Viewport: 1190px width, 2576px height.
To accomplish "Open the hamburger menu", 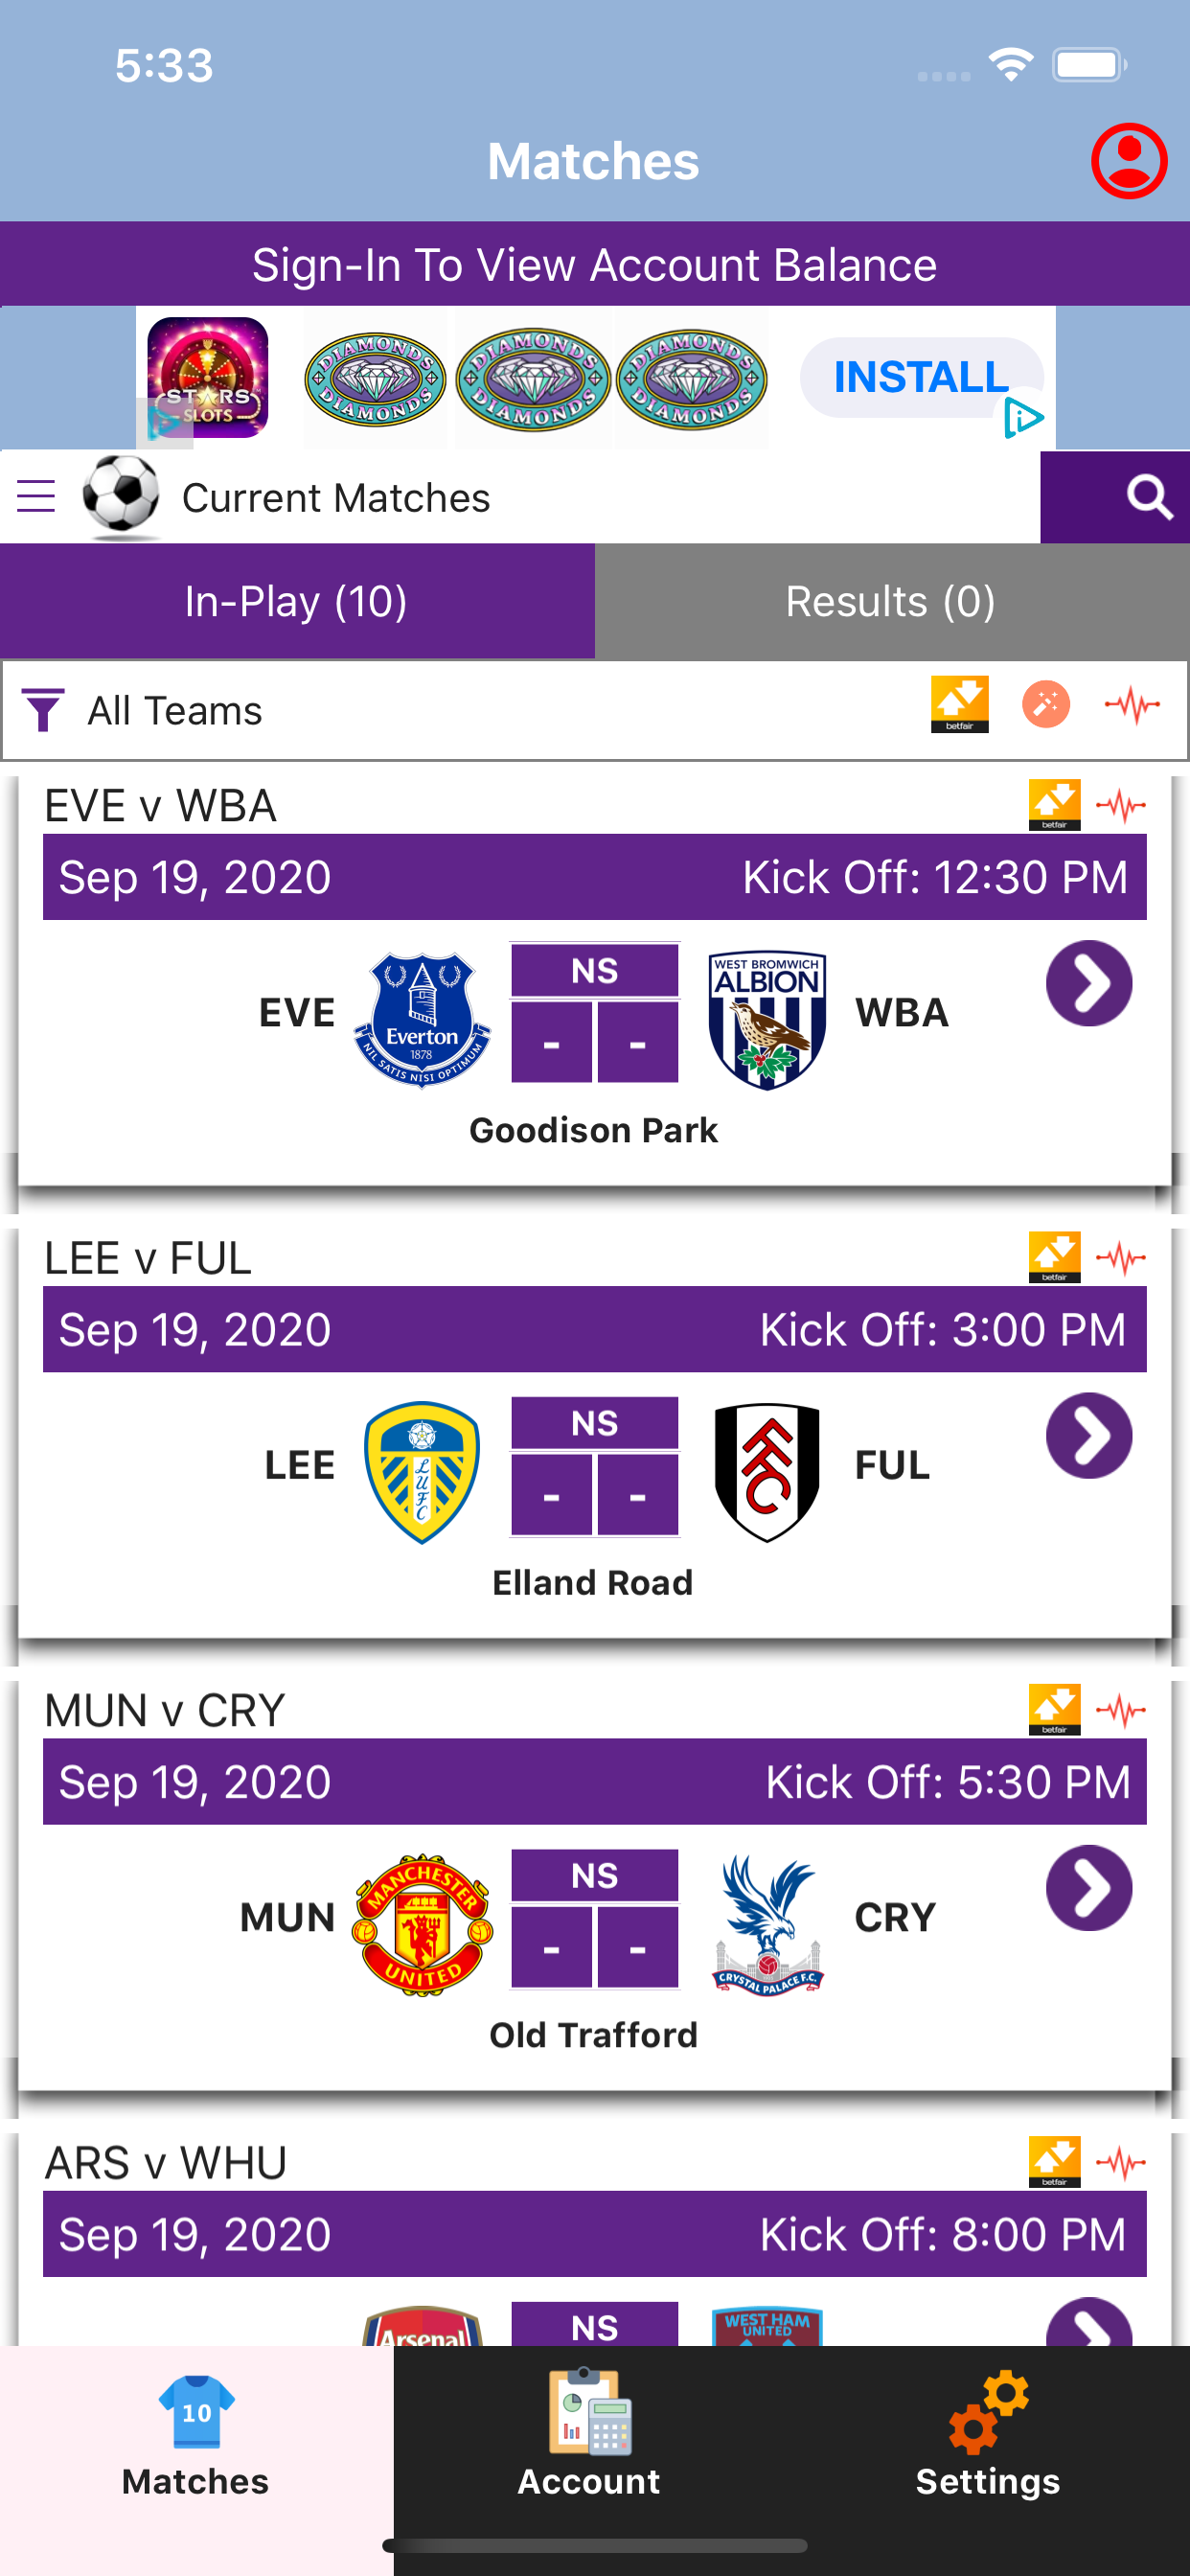I will [36, 497].
